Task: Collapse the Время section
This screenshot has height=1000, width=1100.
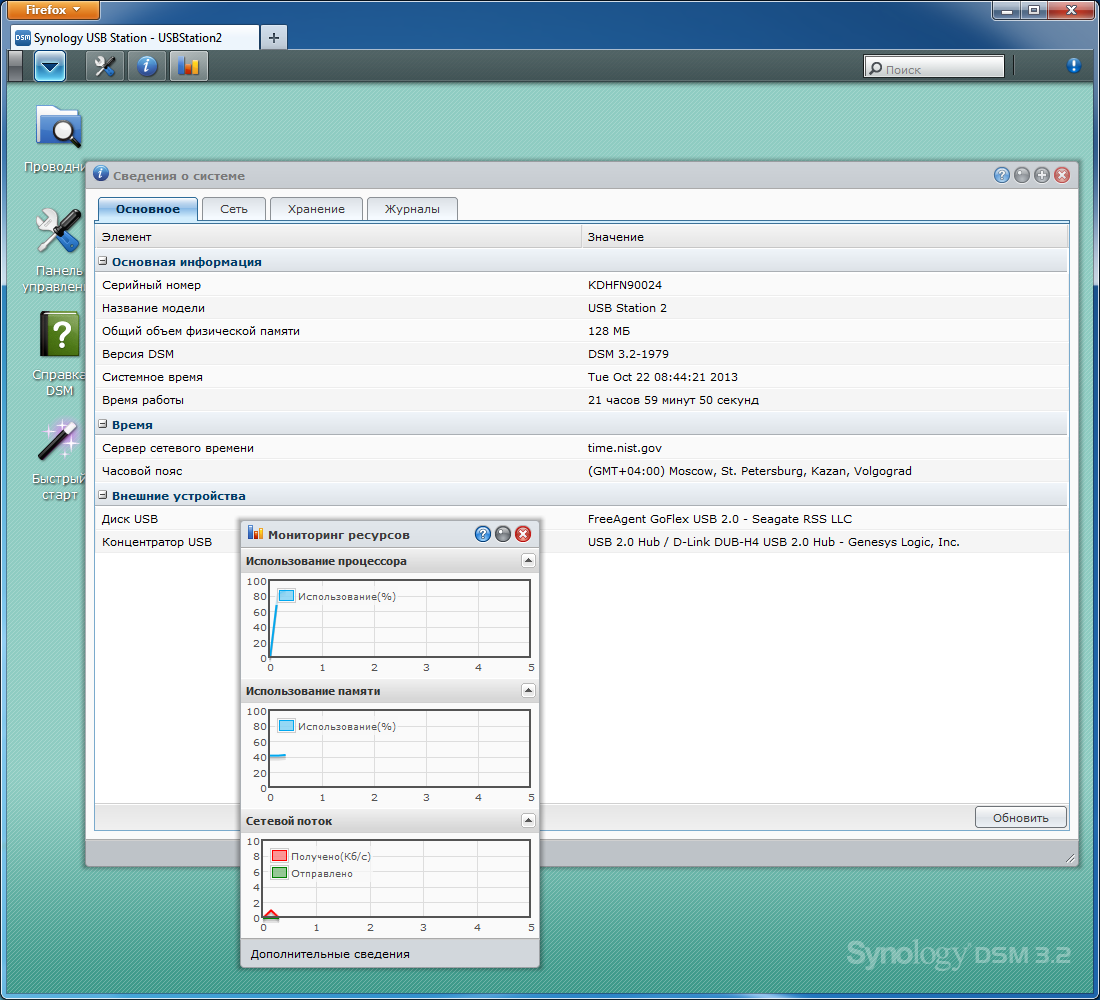Action: coord(102,424)
